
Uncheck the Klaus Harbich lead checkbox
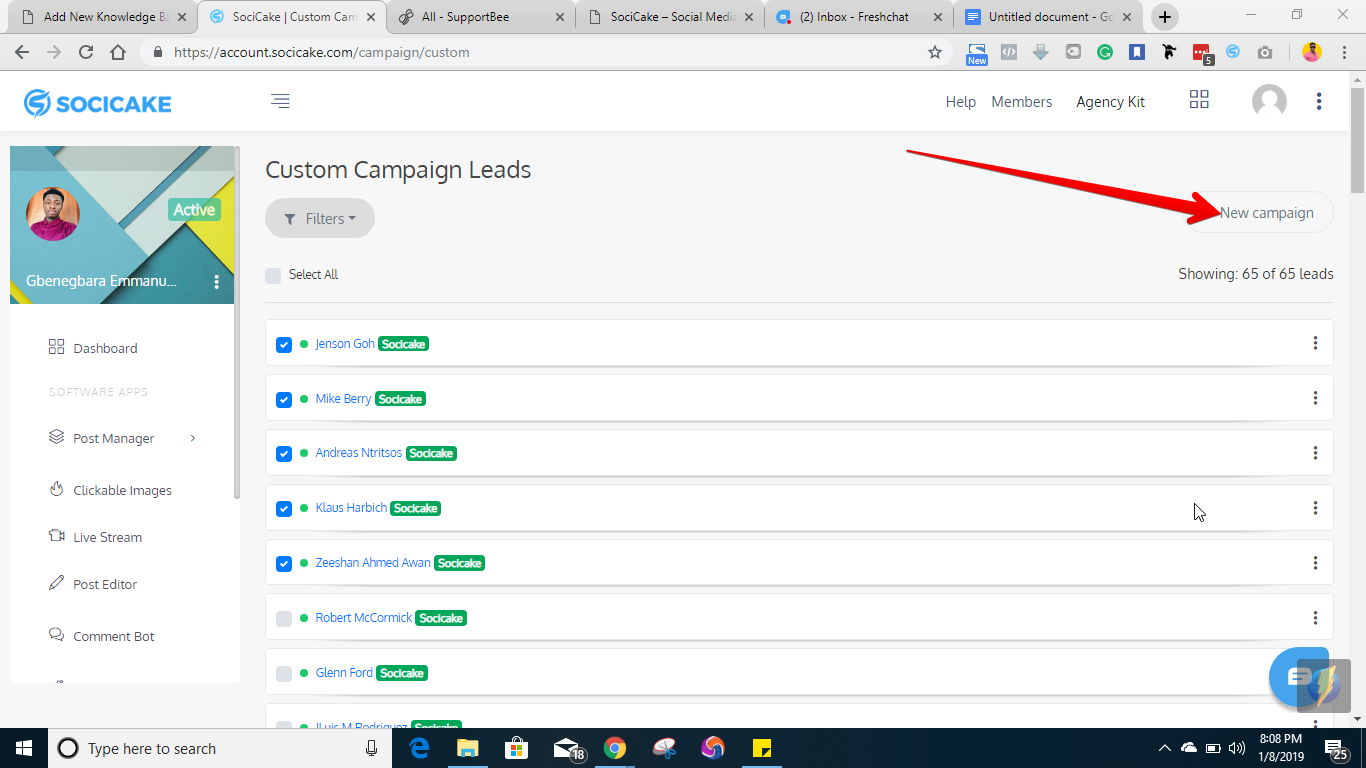(284, 509)
